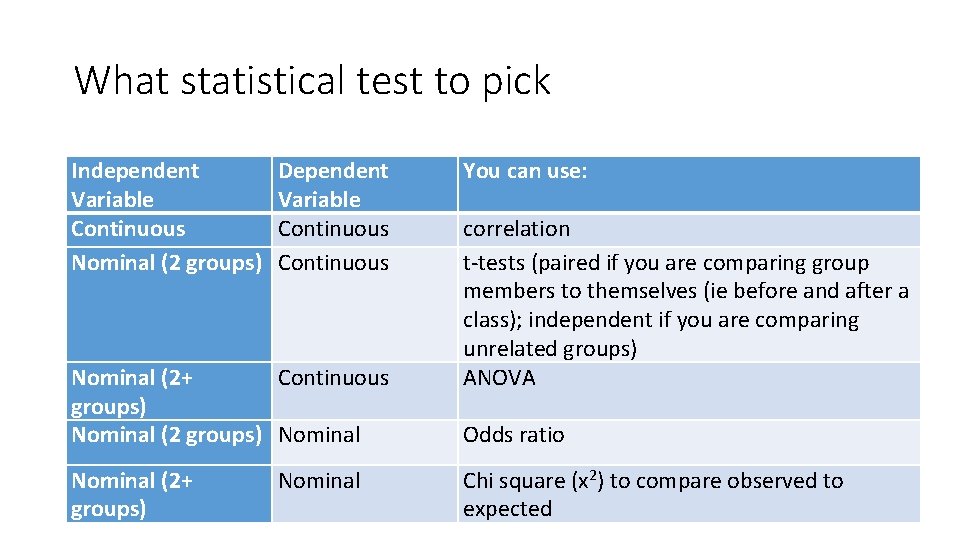The height and width of the screenshot is (540, 960).
Task: Click 'Nominal (2+ groups)' in the Chi square row
Action: (x=132, y=494)
